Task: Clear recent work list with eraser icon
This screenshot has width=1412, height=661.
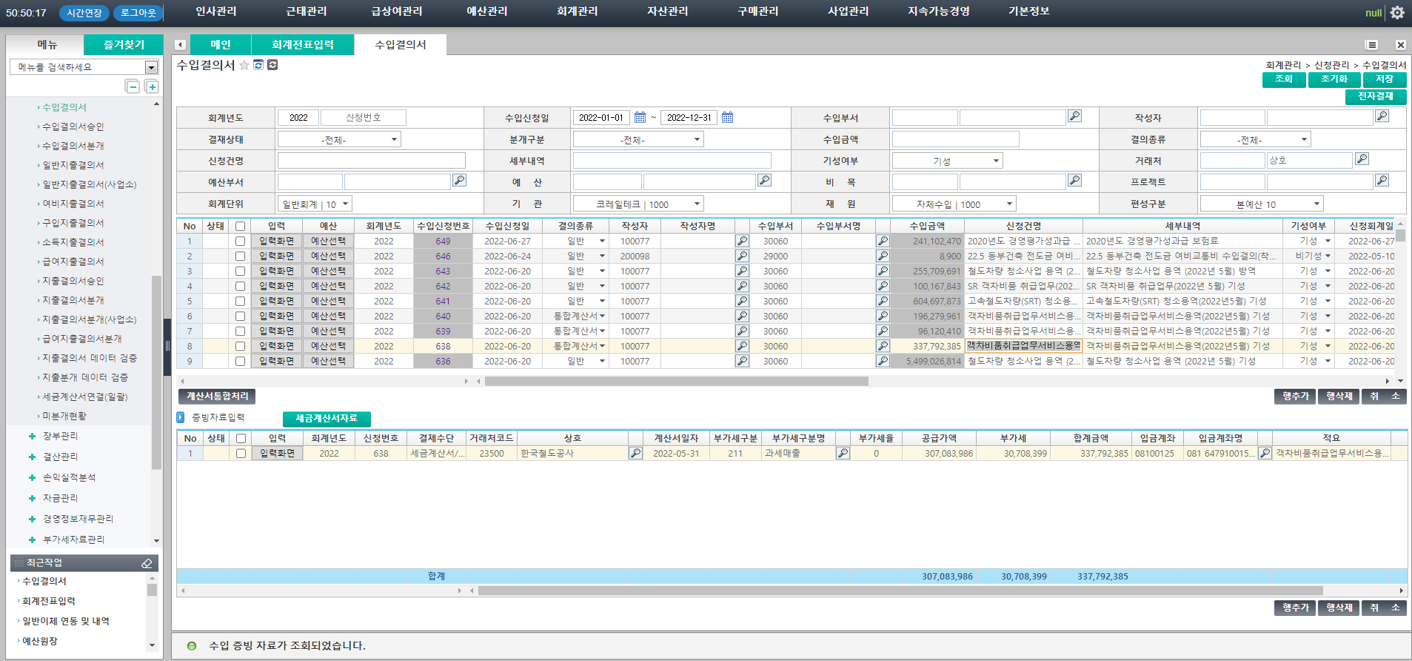Action: click(x=147, y=563)
